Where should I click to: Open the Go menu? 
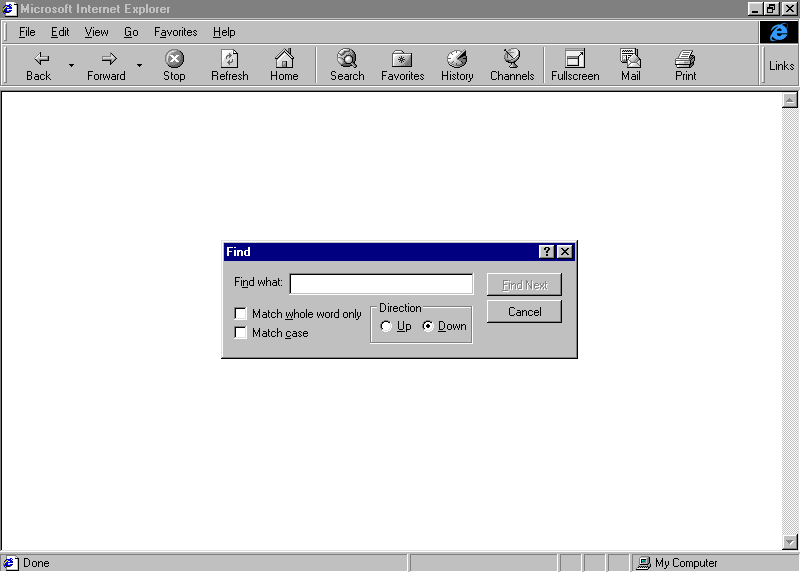click(131, 32)
